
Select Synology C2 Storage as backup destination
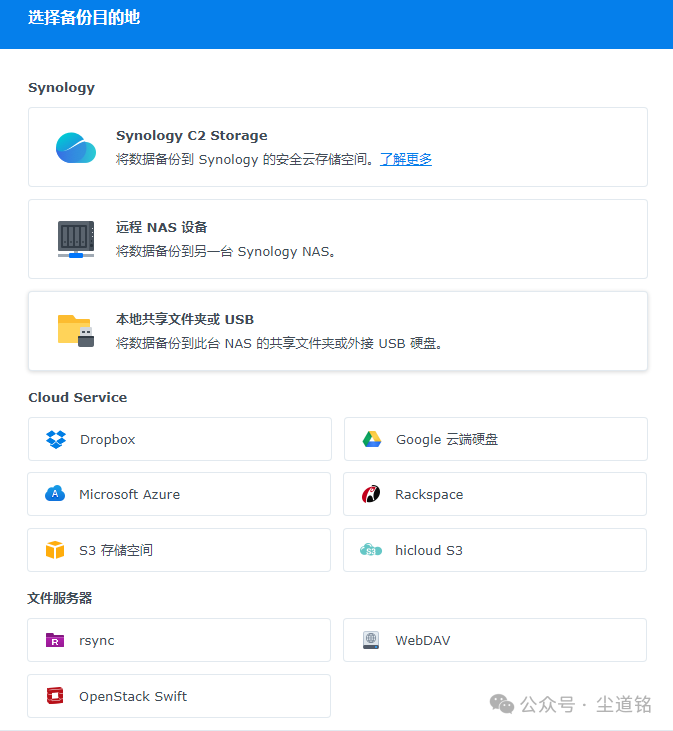pos(191,136)
